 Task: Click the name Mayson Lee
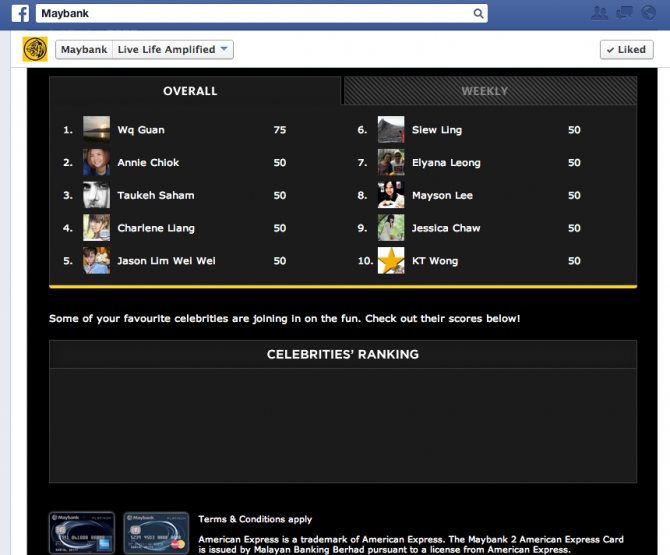[442, 196]
